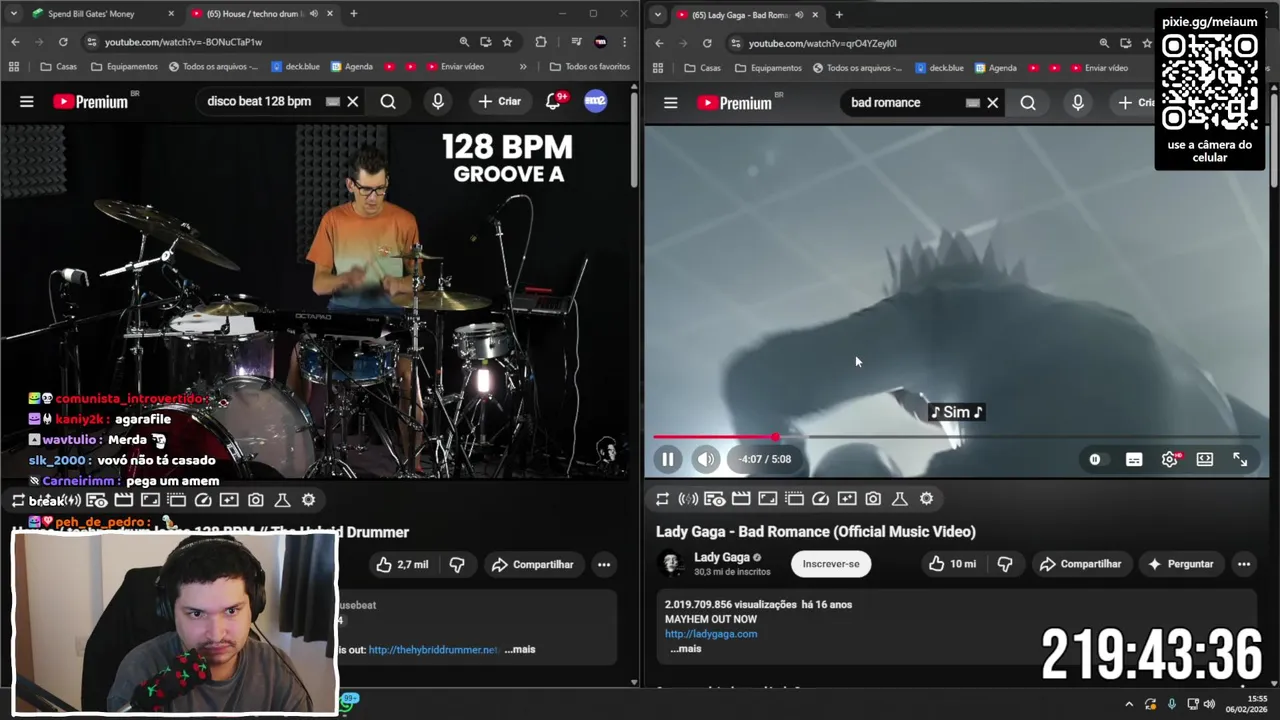Like the Lady Gaga video (10 mi)
The width and height of the screenshot is (1280, 720).
click(x=952, y=564)
